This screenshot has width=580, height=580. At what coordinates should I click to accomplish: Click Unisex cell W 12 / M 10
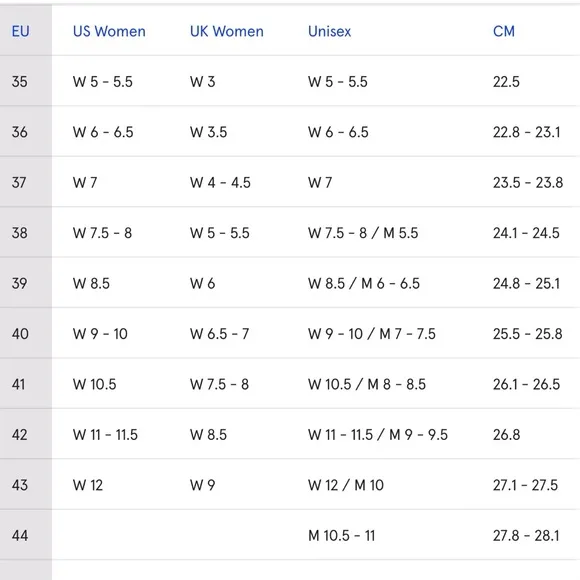click(x=346, y=485)
